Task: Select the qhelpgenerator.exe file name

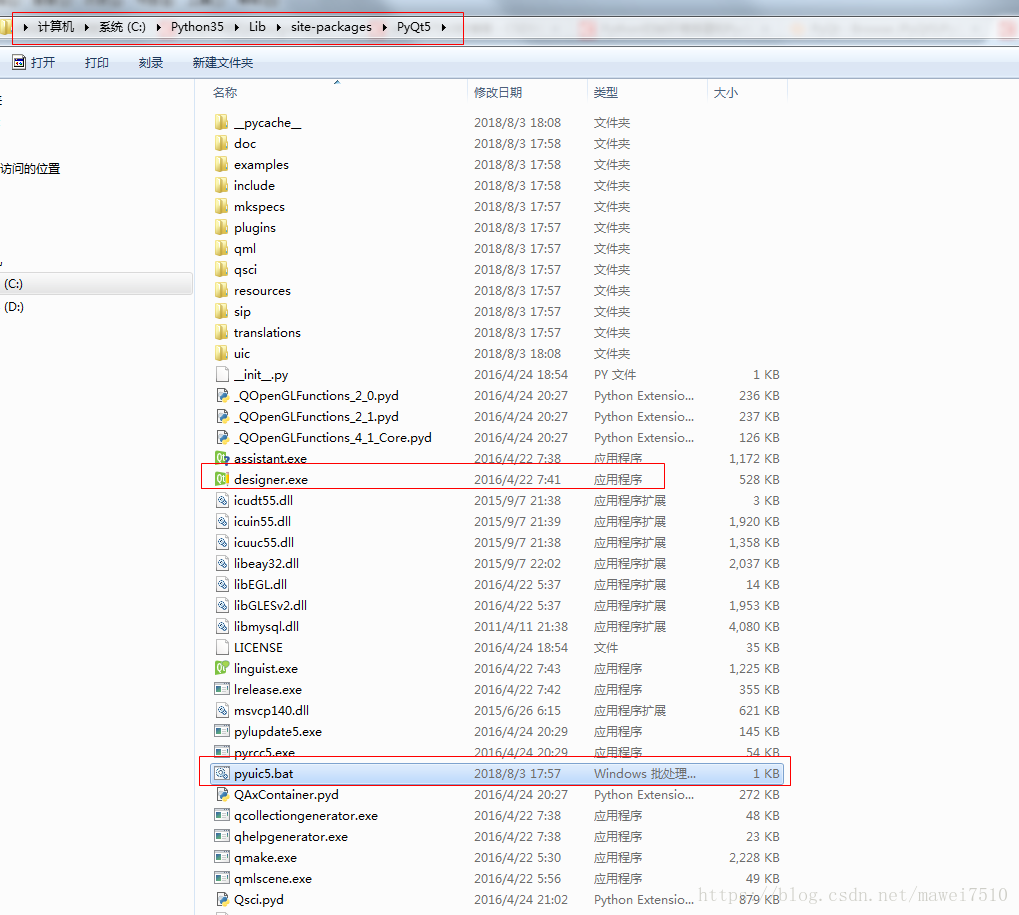Action: point(290,836)
